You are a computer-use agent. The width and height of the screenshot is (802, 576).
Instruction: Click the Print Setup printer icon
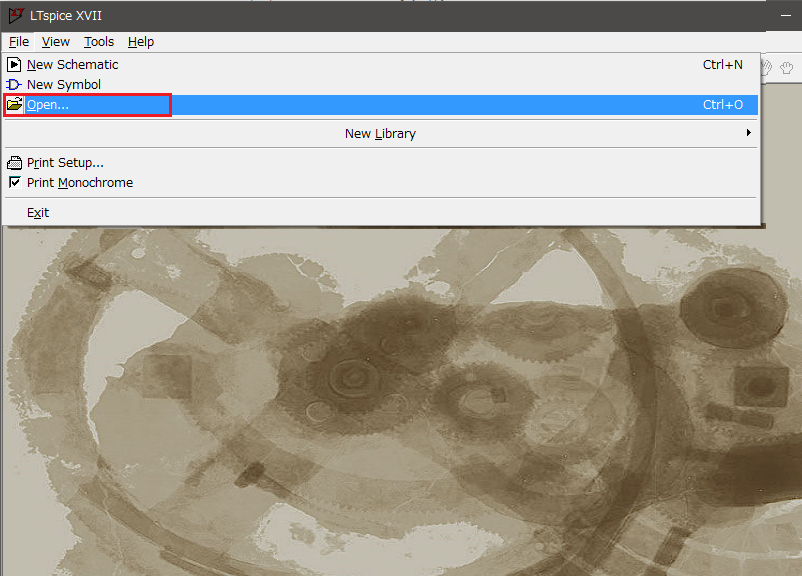14,163
